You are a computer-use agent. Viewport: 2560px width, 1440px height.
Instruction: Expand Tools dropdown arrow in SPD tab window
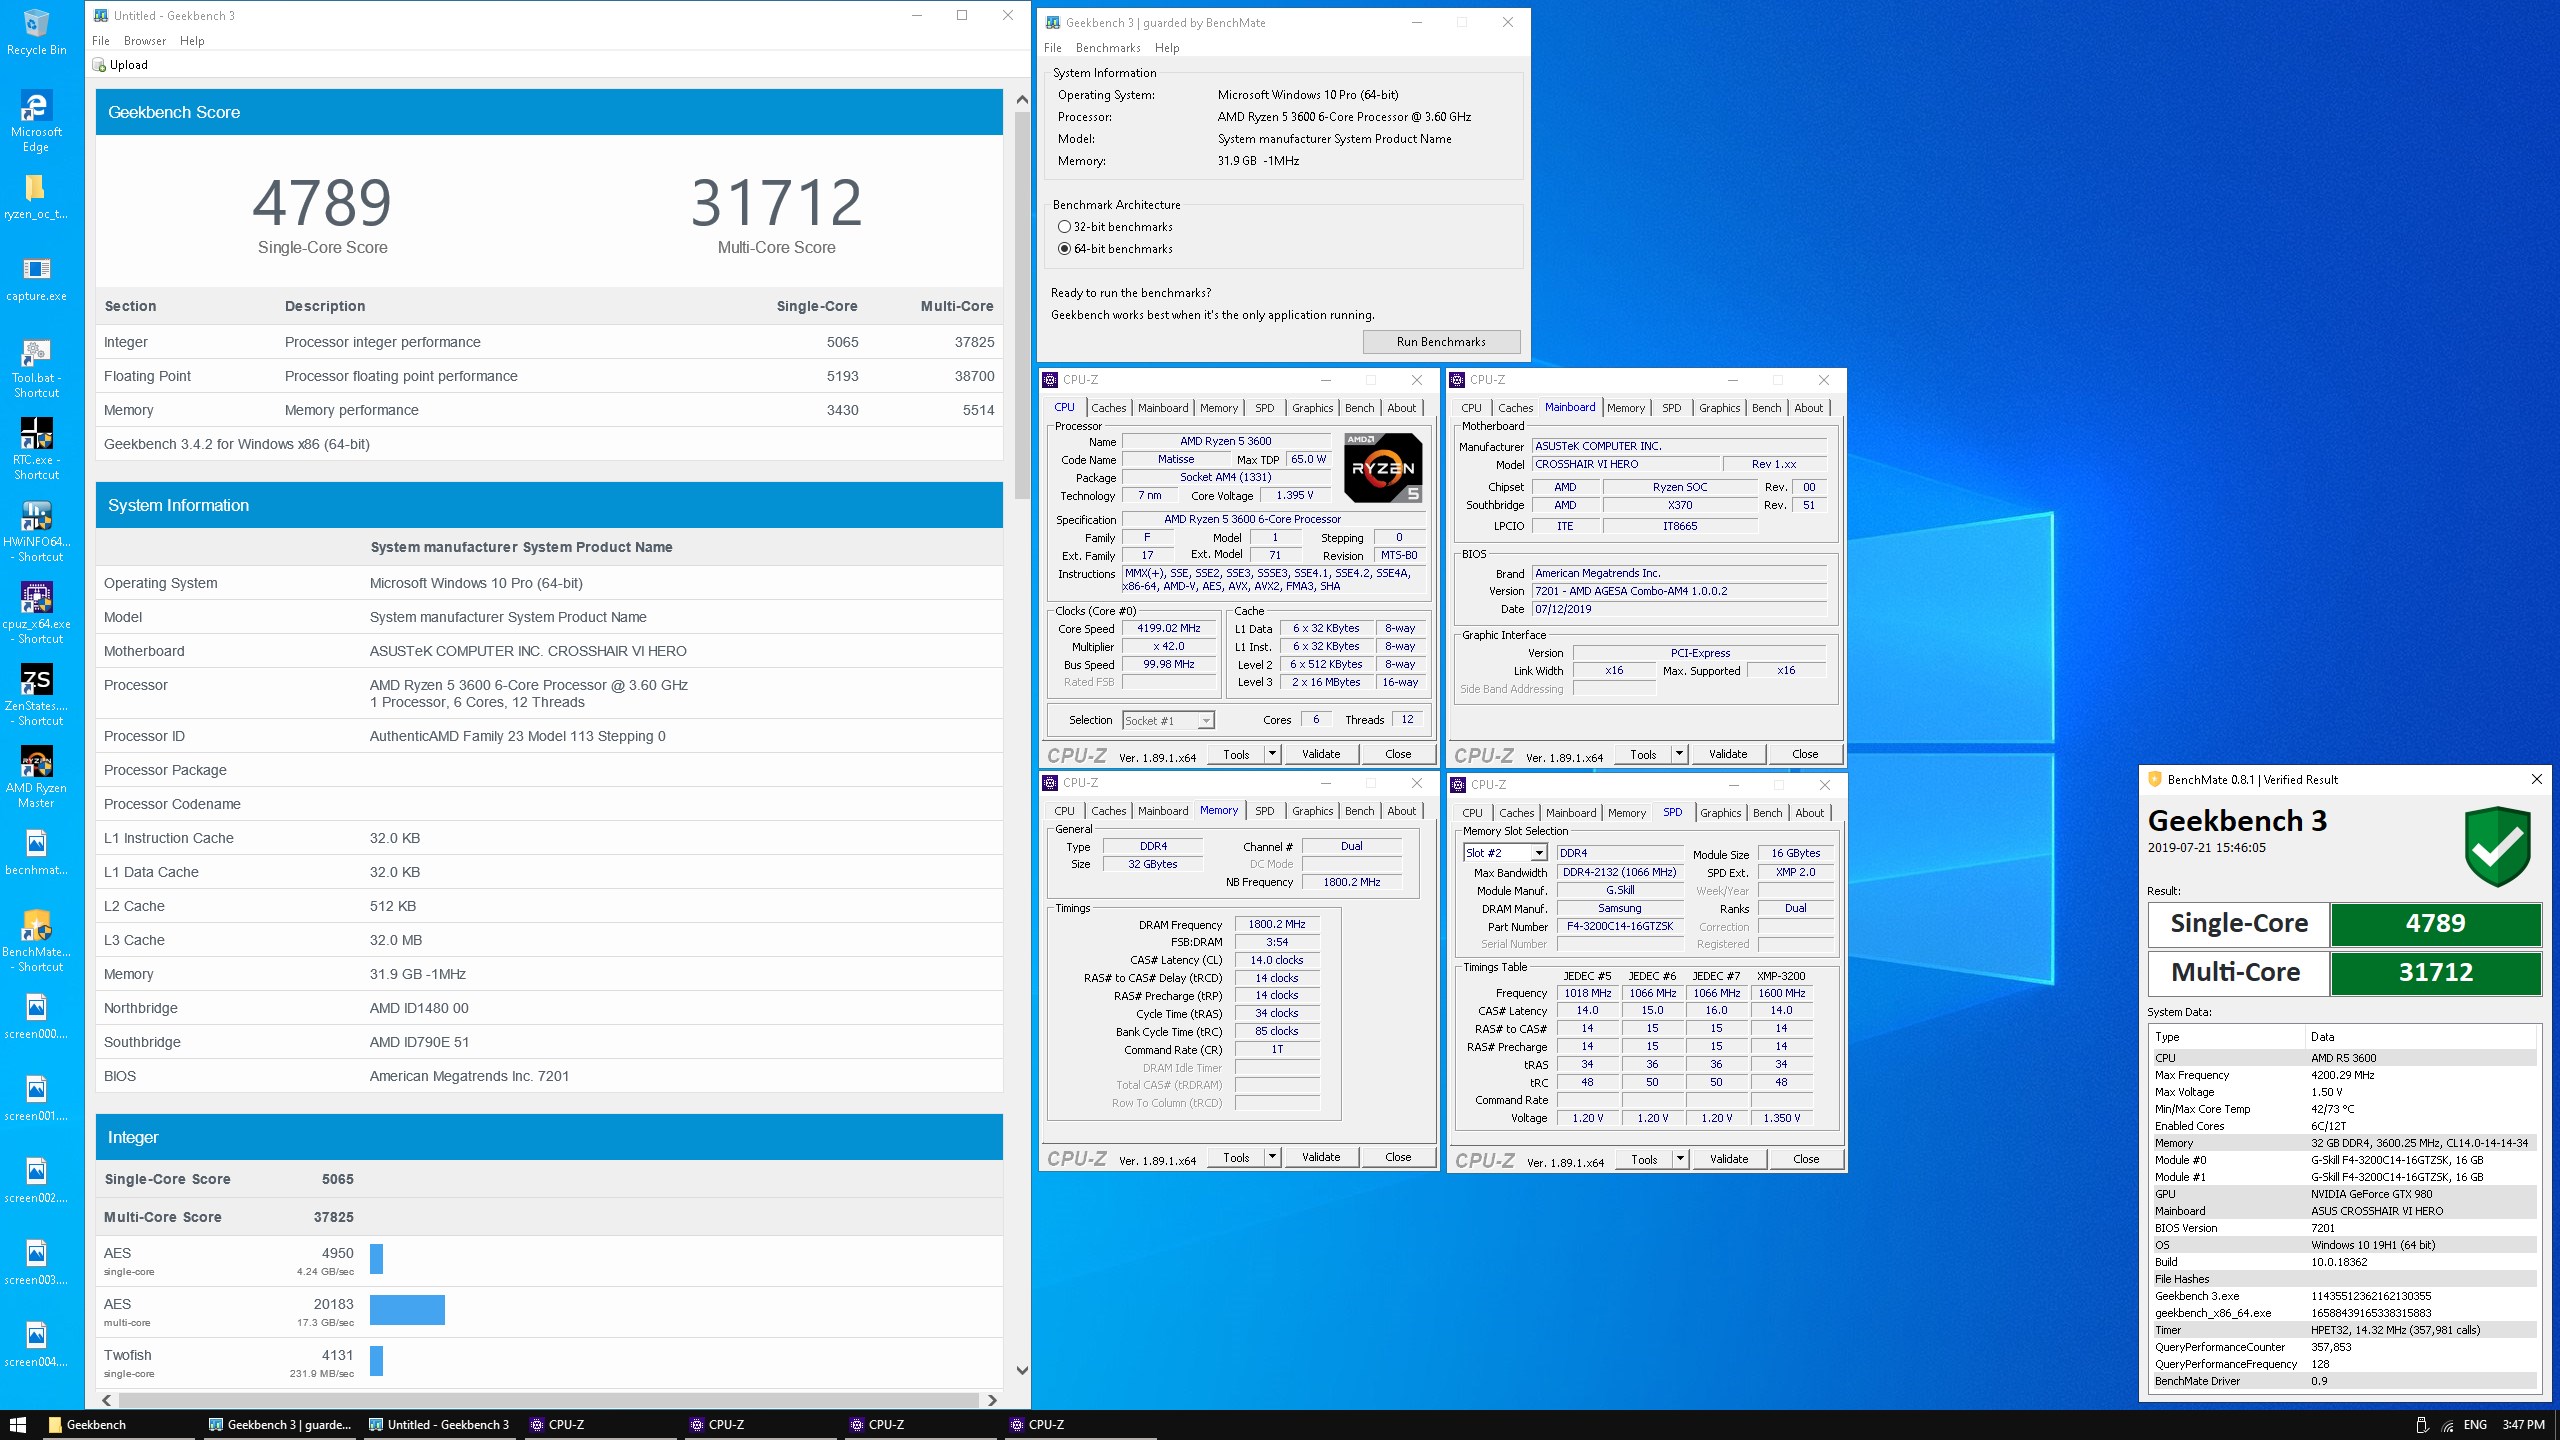coord(1680,1159)
